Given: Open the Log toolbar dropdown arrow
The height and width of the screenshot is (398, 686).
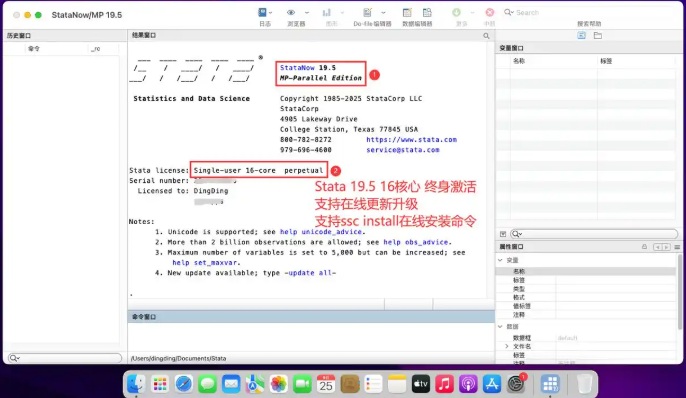Looking at the screenshot, I should pos(271,13).
